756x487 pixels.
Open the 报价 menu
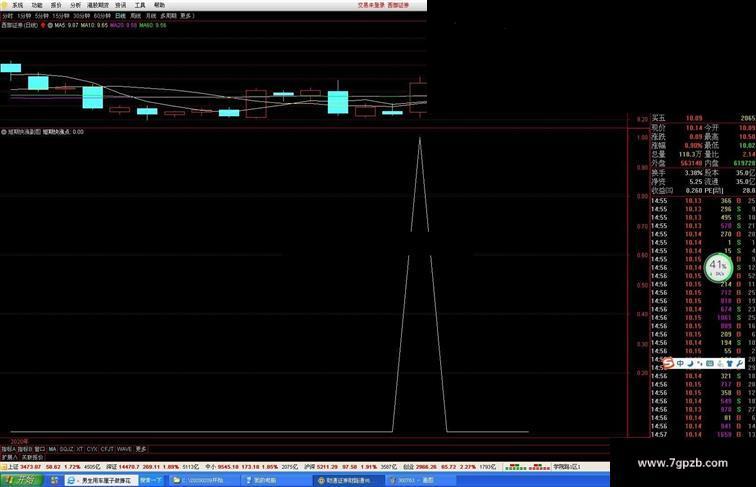tap(56, 5)
